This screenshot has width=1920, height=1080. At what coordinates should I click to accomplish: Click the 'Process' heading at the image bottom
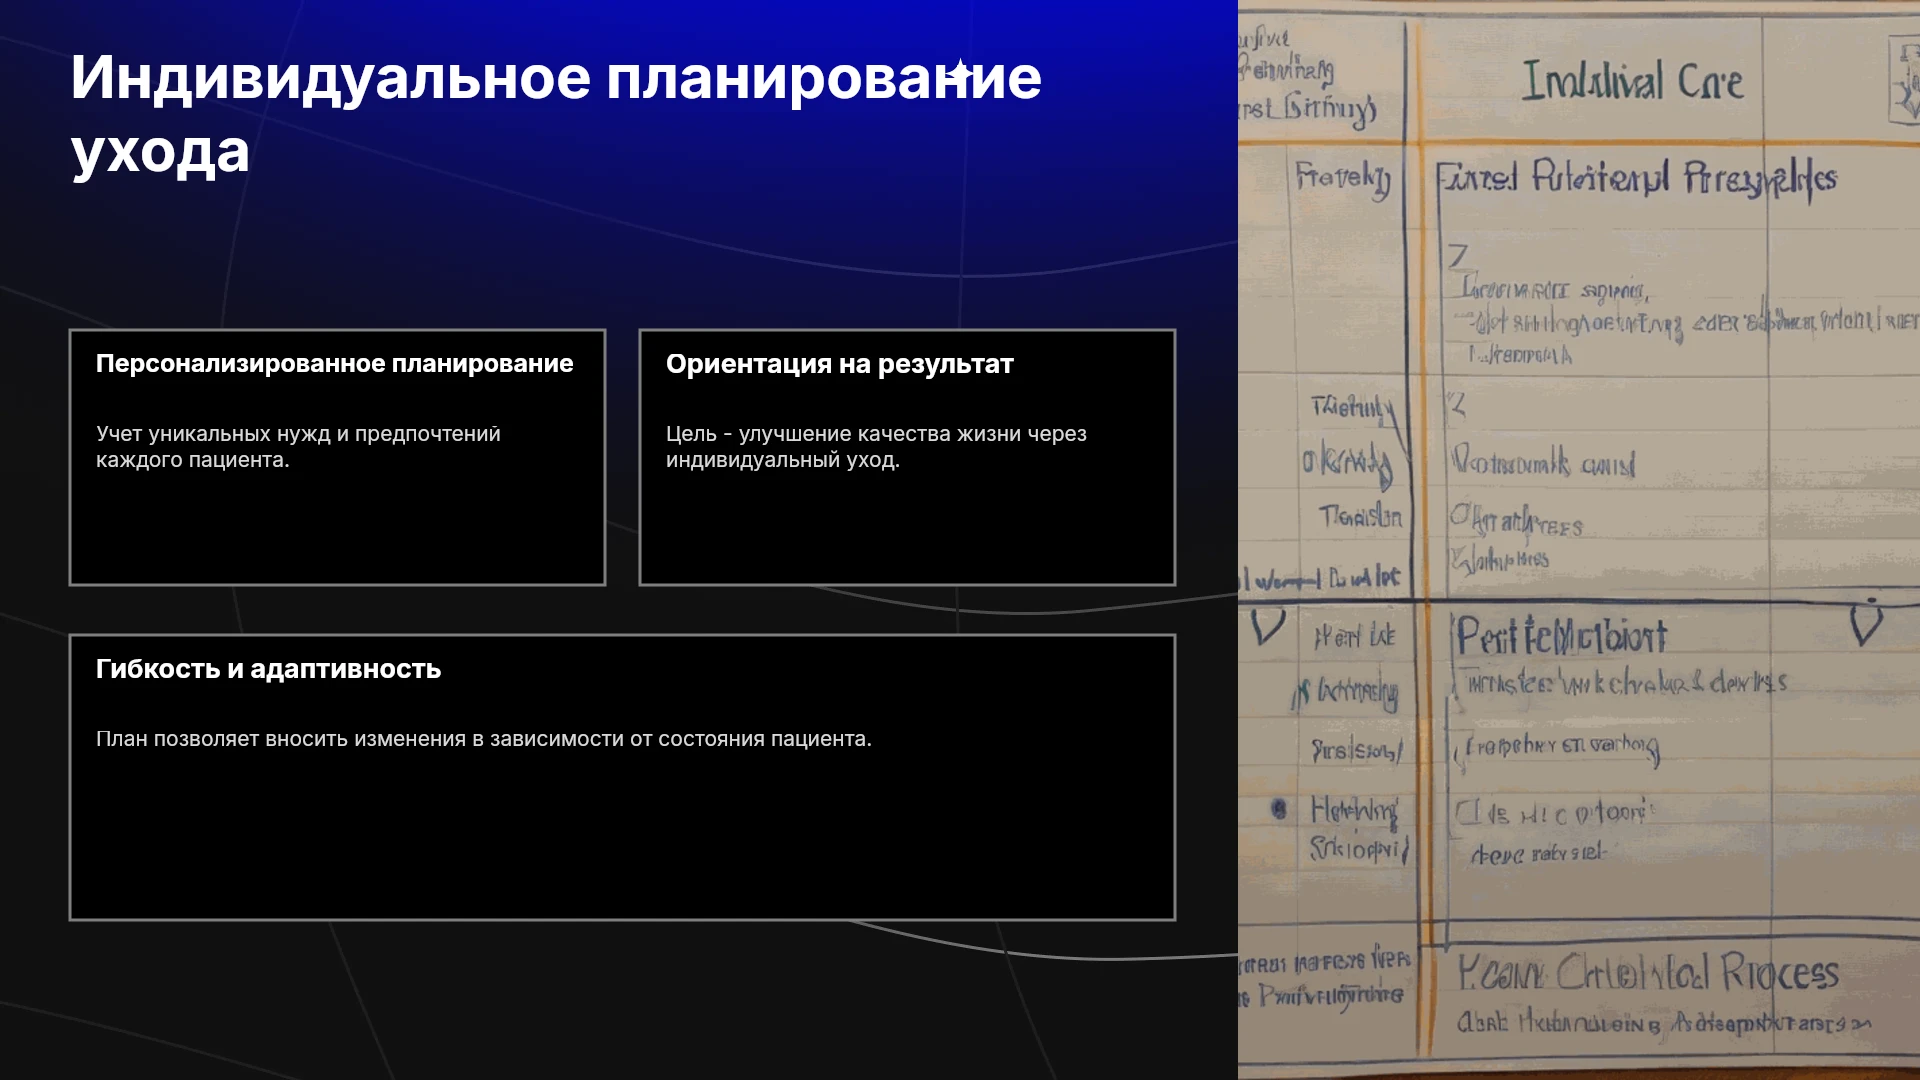(x=1779, y=973)
